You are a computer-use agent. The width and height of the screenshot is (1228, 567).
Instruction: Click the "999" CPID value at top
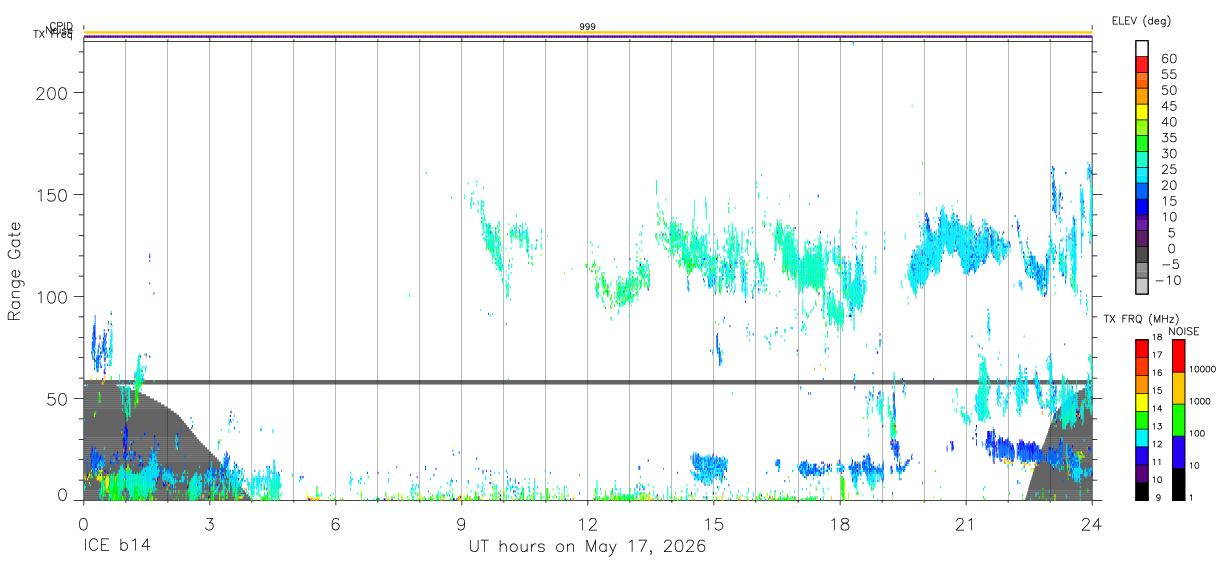[x=588, y=27]
